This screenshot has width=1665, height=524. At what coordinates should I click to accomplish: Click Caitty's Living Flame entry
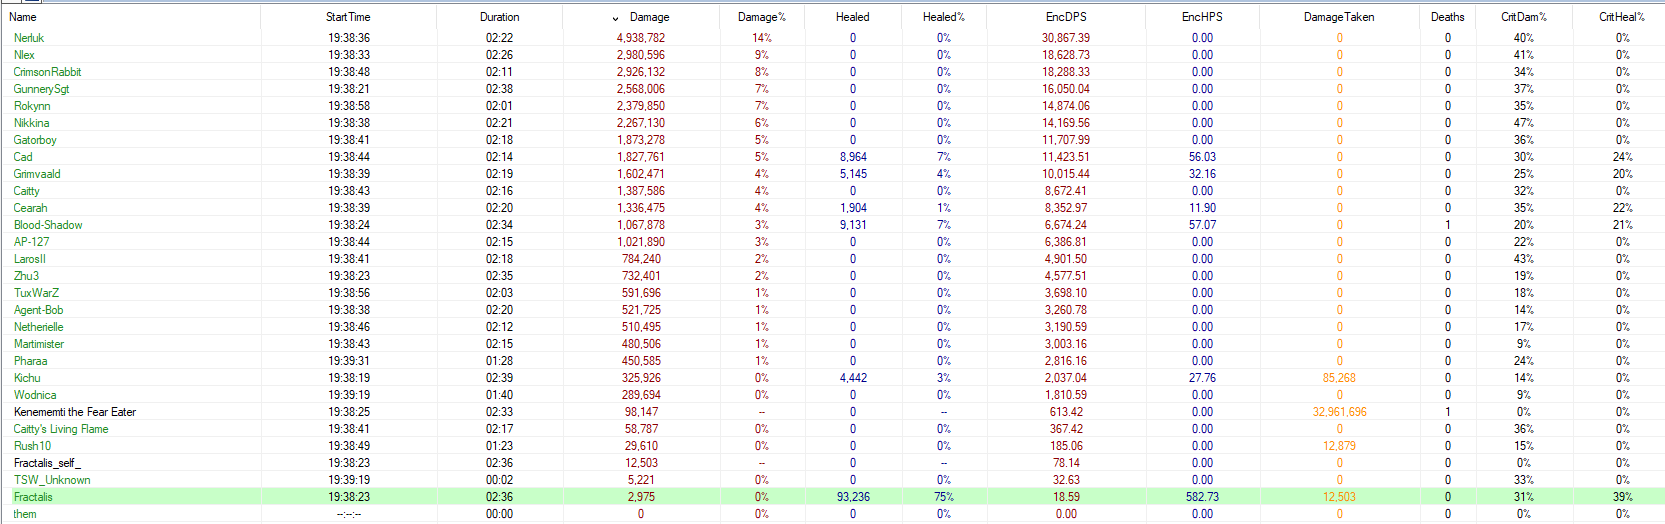pyautogui.click(x=61, y=429)
